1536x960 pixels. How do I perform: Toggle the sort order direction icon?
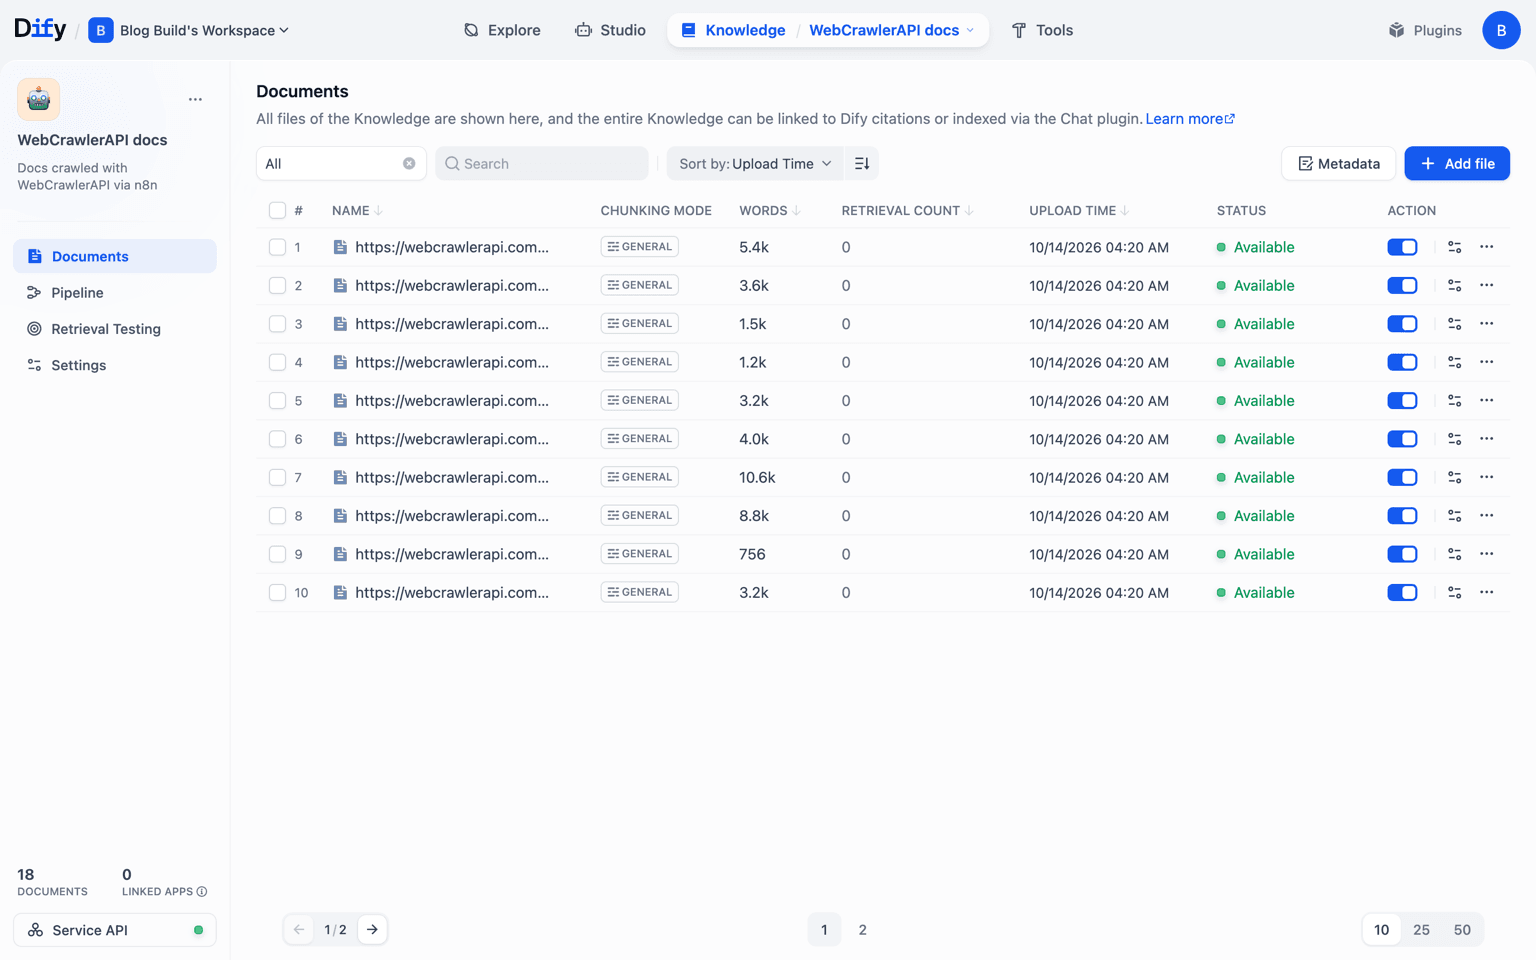[x=862, y=163]
